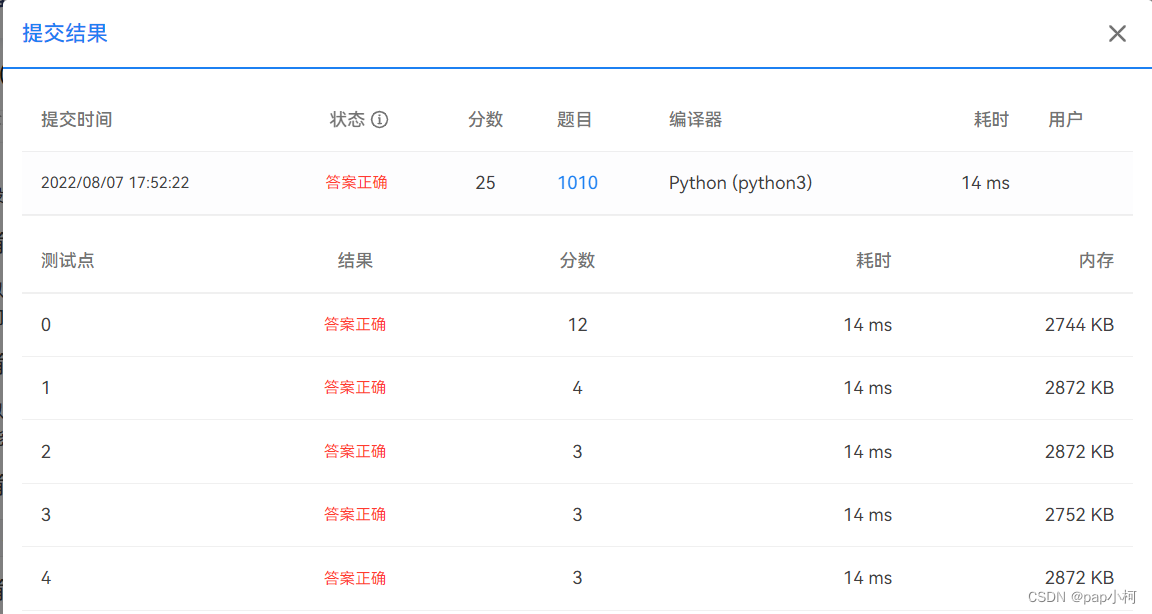
Task: Select the 编译器 column header
Action: coord(699,118)
